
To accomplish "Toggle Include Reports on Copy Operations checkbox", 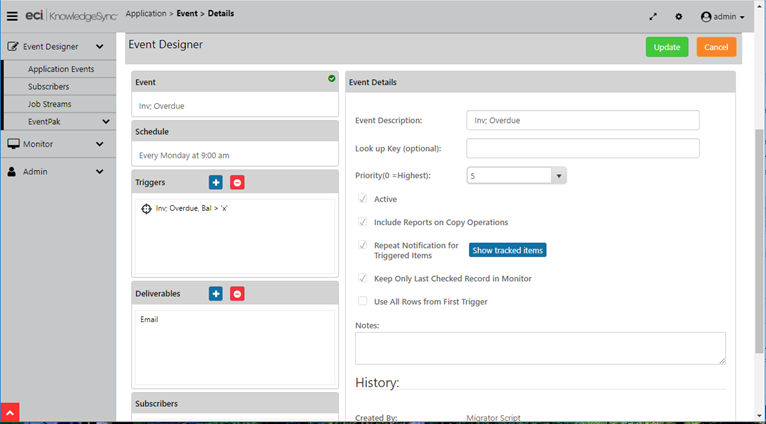I will click(x=362, y=222).
